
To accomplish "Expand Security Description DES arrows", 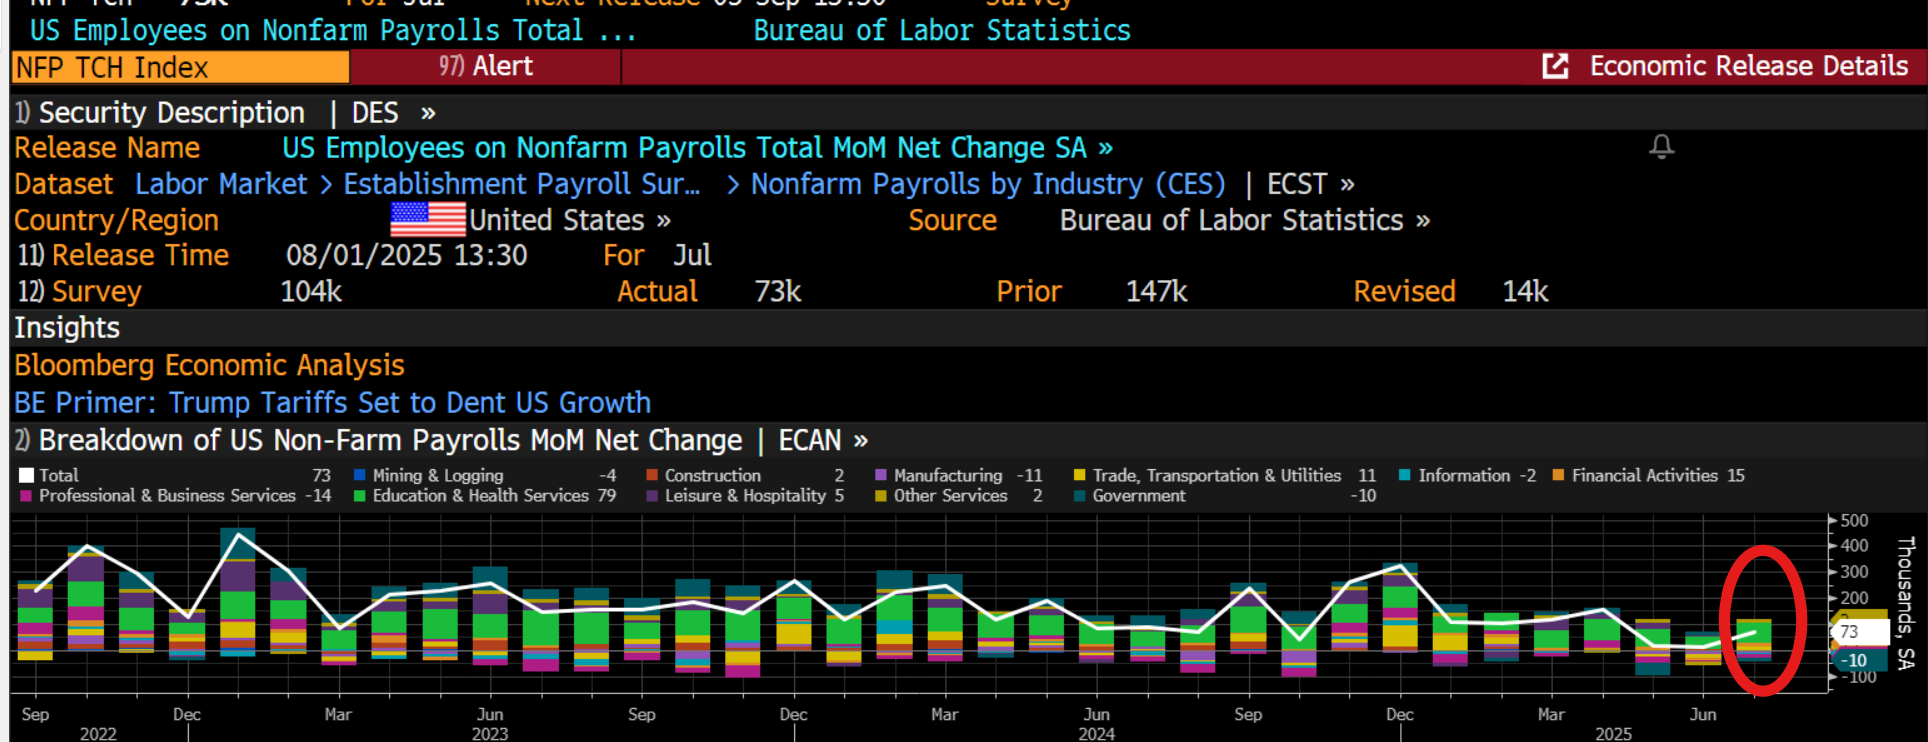I will 428,113.
